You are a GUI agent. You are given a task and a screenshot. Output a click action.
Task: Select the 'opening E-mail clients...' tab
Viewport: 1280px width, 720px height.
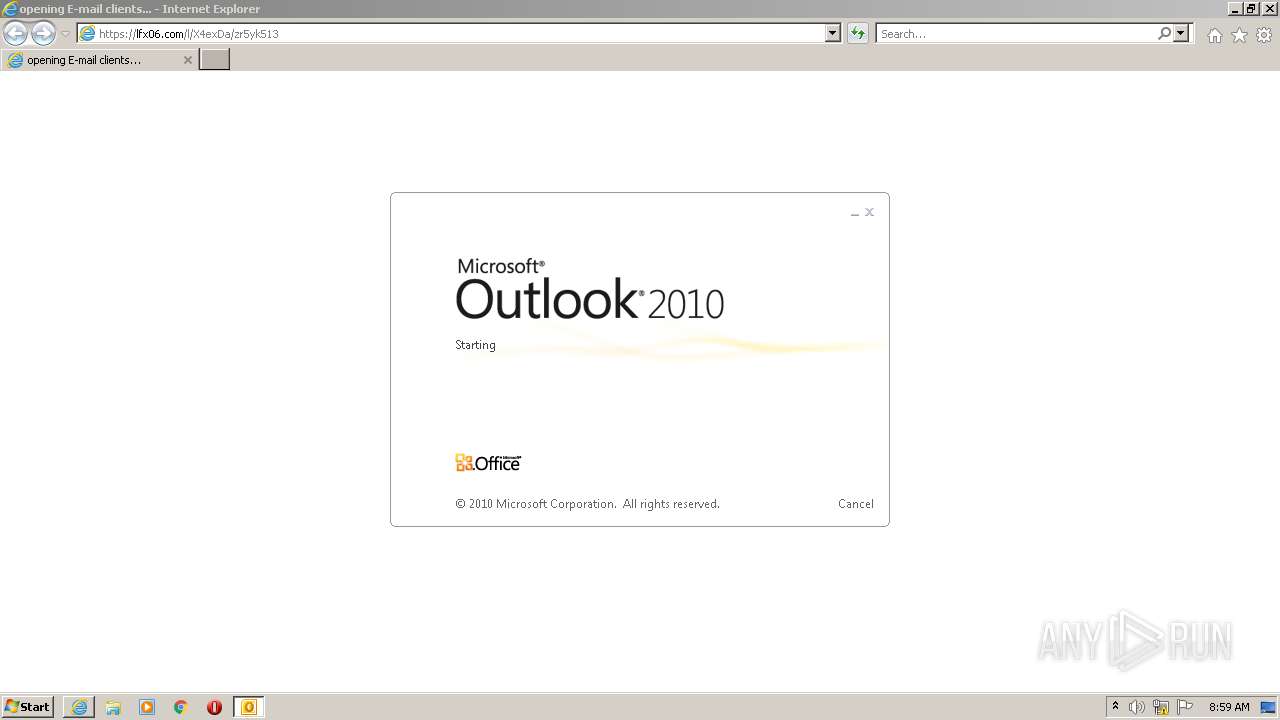coord(98,60)
